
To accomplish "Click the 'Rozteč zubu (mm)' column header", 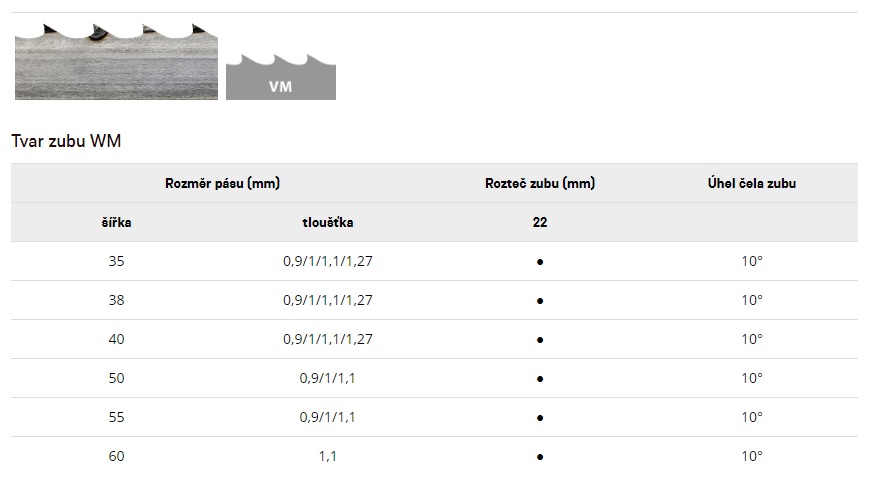I will tap(540, 183).
